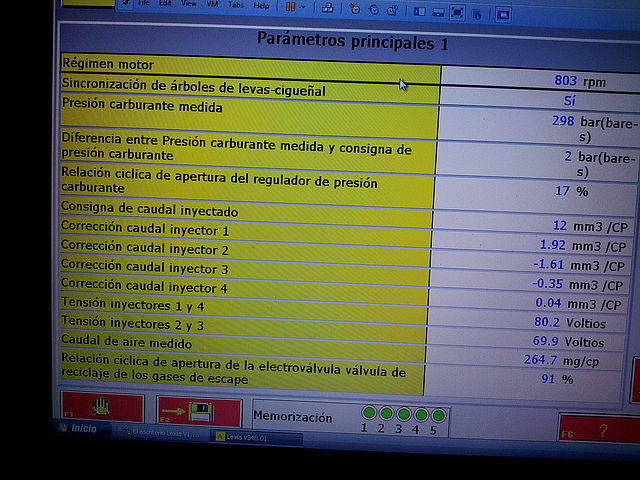
Task: Open the F6 help question mark button
Action: click(x=601, y=431)
